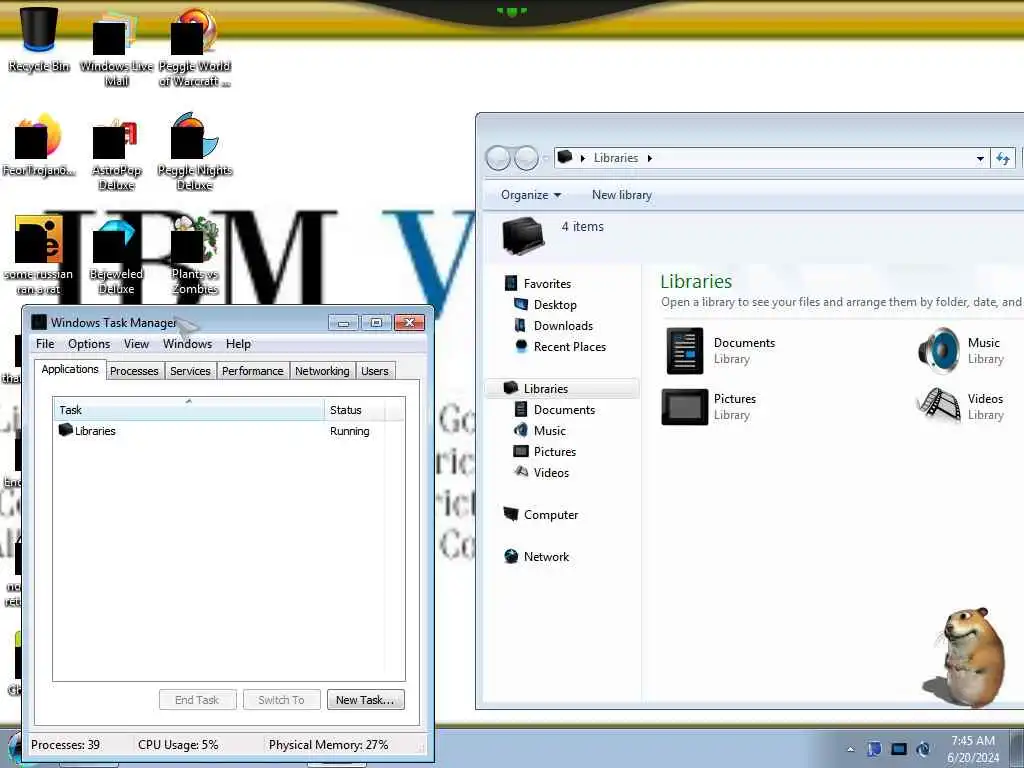The height and width of the screenshot is (768, 1024).
Task: Click the hamster desktop mascot
Action: coord(967,657)
